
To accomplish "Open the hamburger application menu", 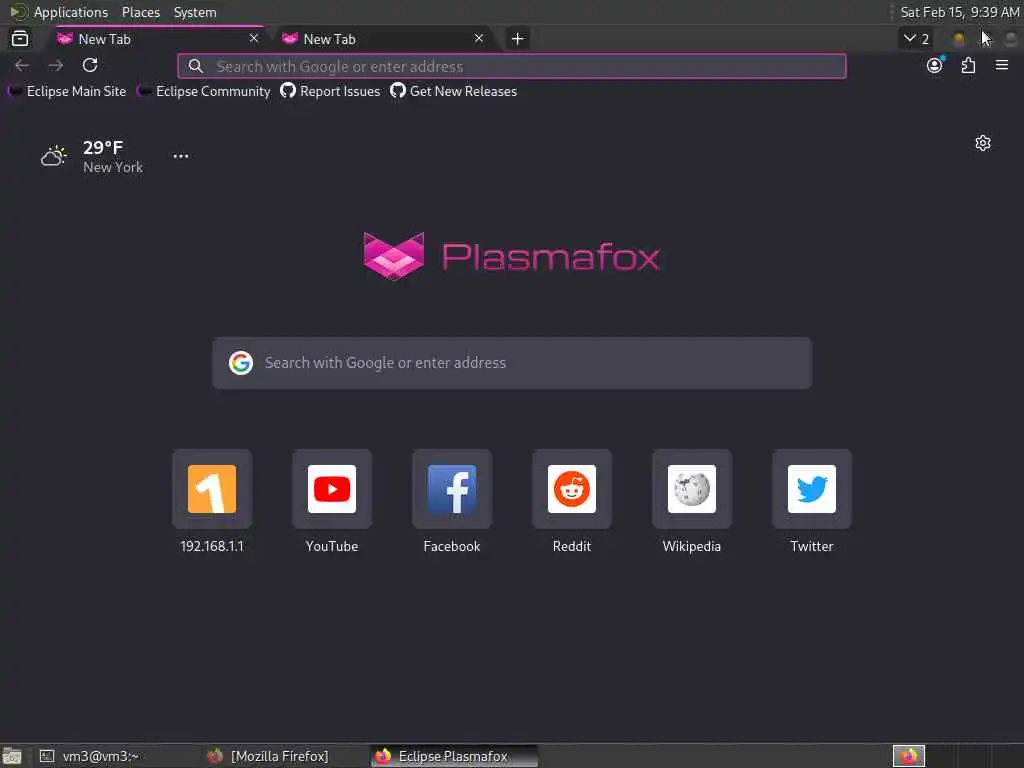I will (1002, 65).
